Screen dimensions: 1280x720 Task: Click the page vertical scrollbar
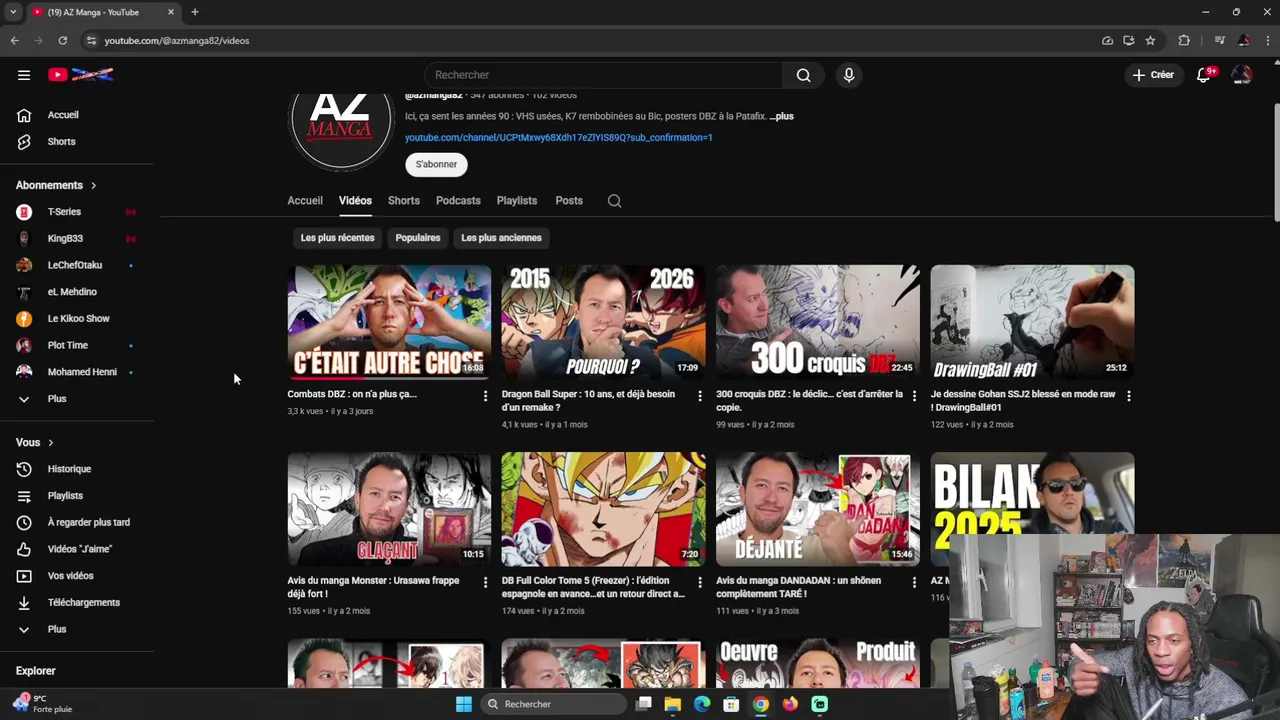pos(1276,162)
